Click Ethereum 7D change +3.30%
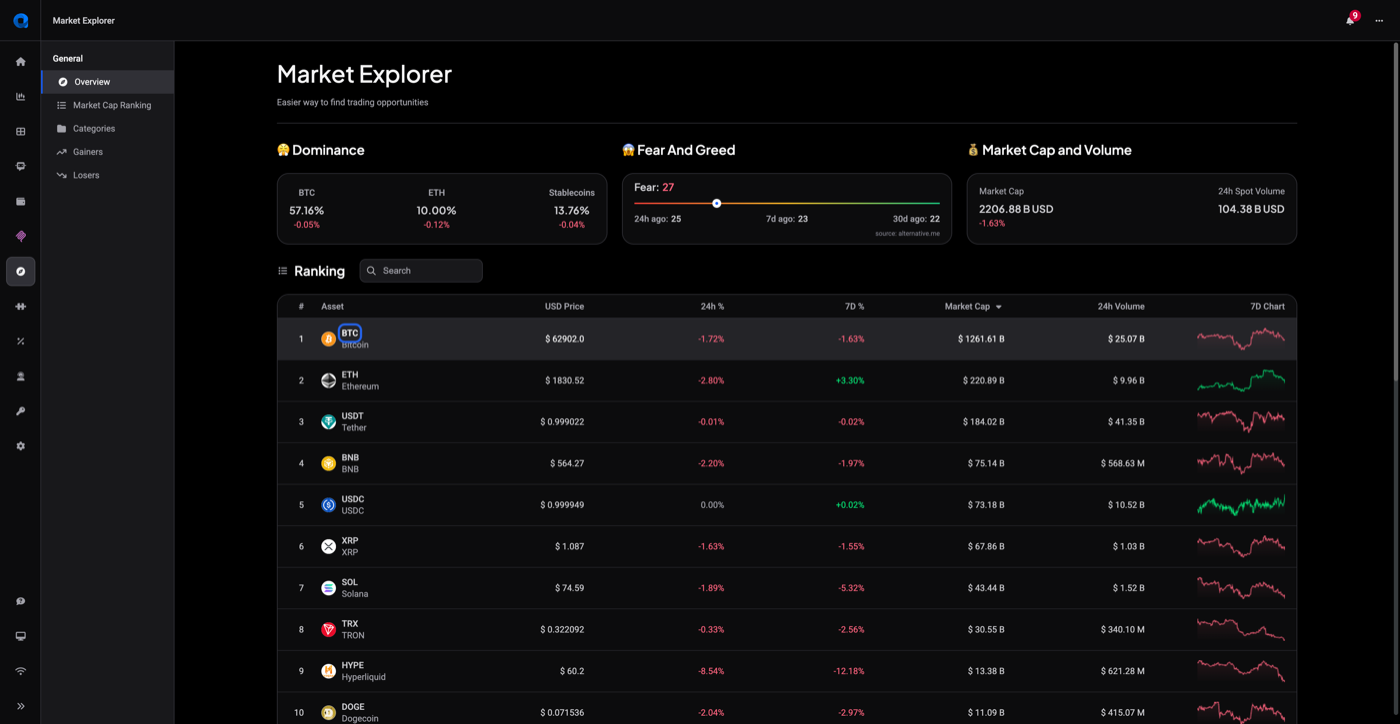Image resolution: width=1400 pixels, height=724 pixels. (850, 381)
